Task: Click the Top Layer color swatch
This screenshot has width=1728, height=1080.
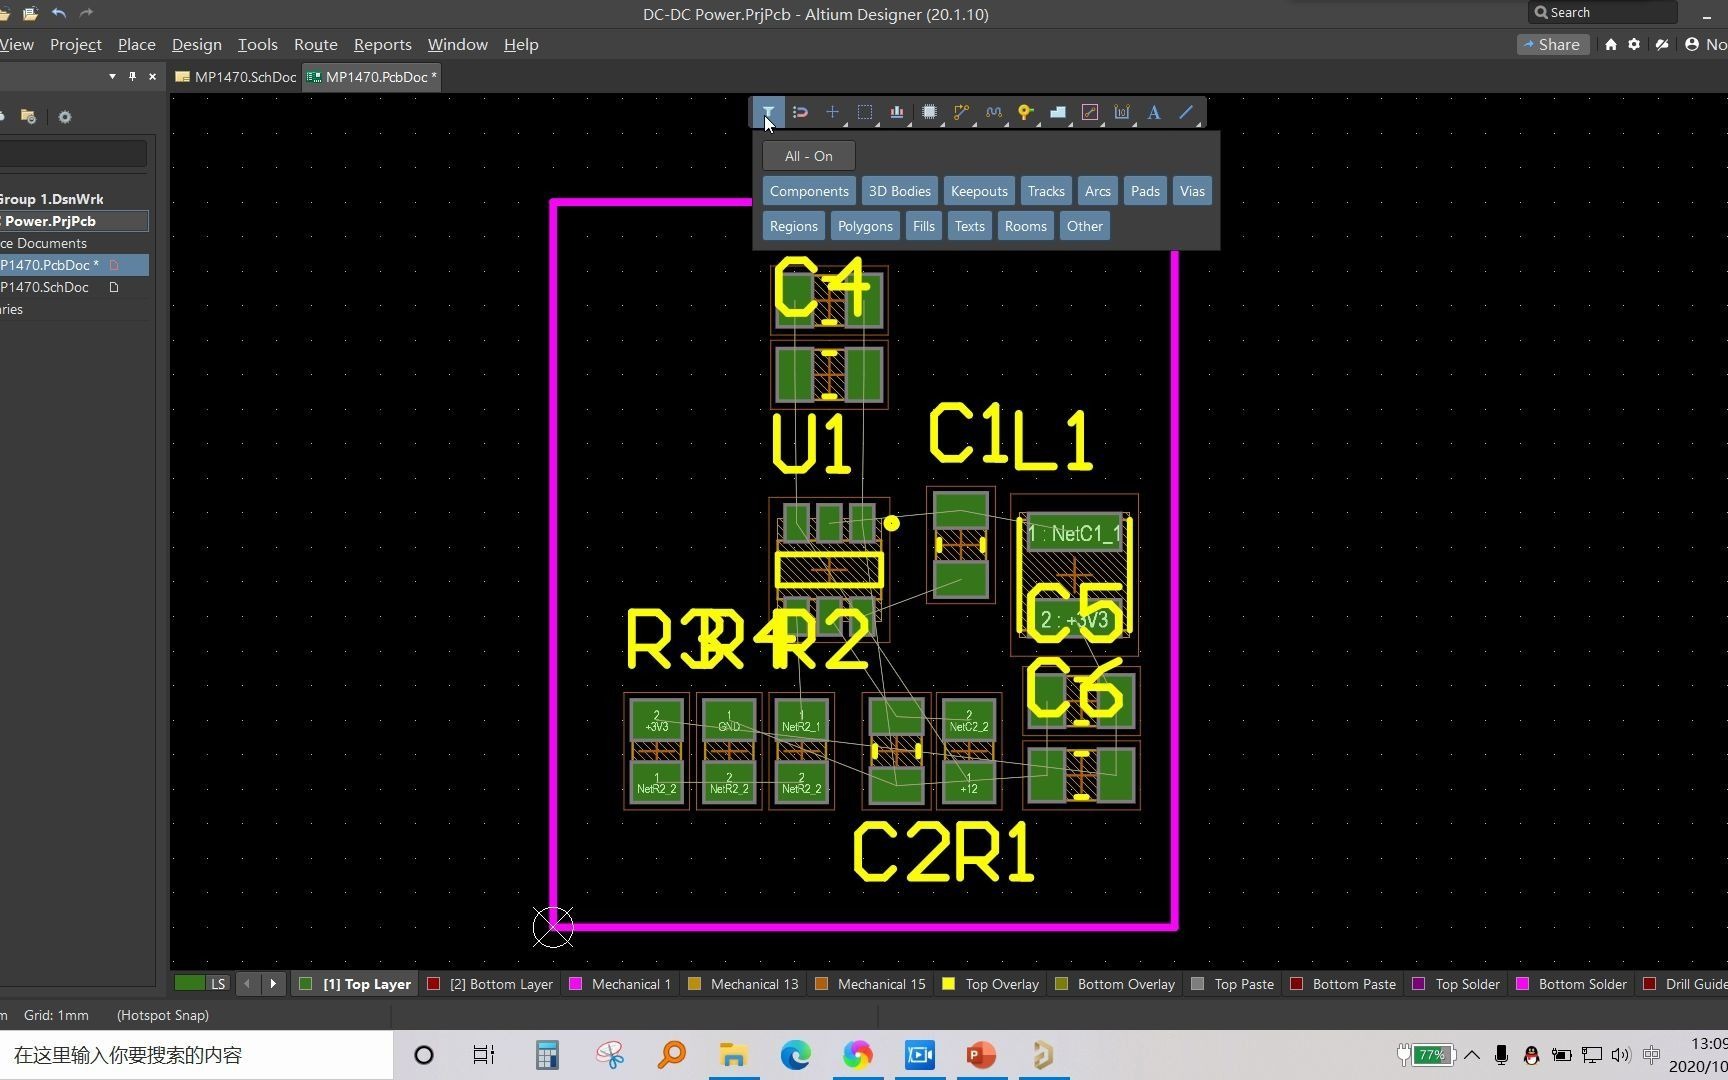Action: pos(305,984)
